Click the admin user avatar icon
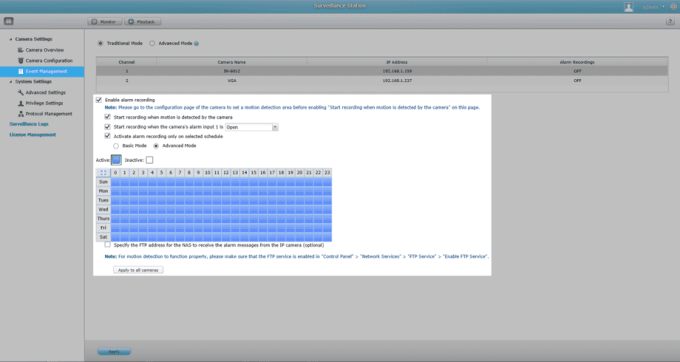Viewport: 680px width, 362px height. point(628,7)
